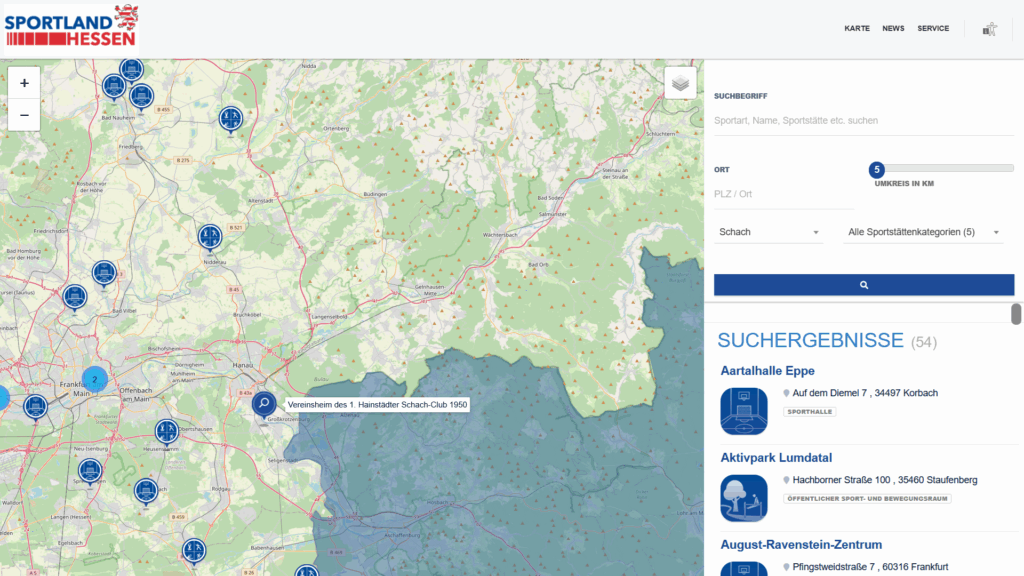Open the map layers switcher

[680, 83]
